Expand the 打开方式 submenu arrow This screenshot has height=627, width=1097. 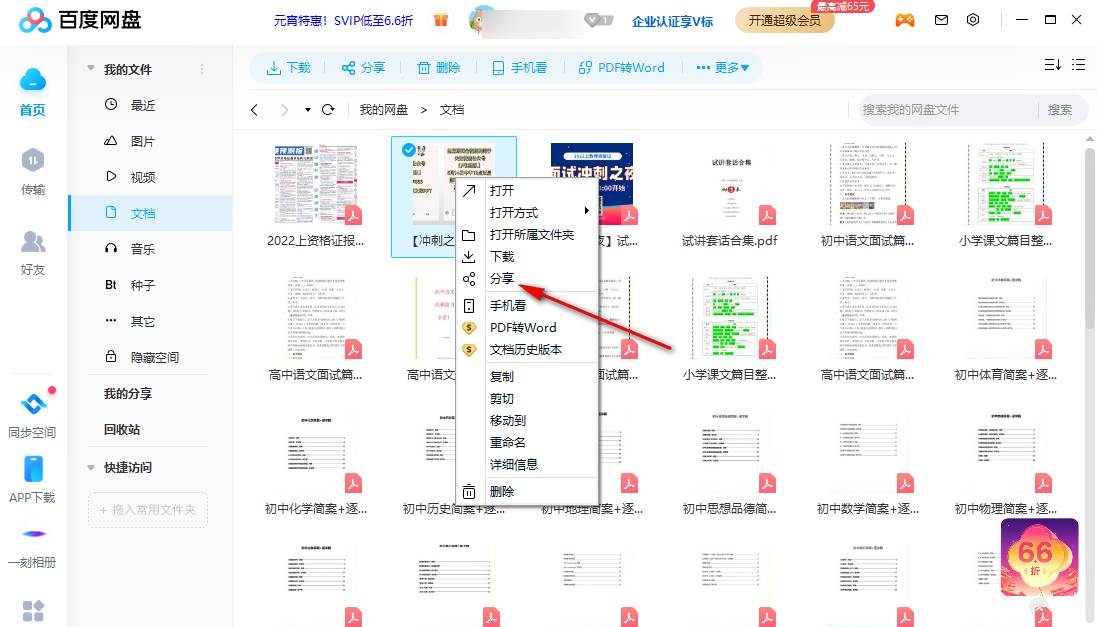point(586,211)
